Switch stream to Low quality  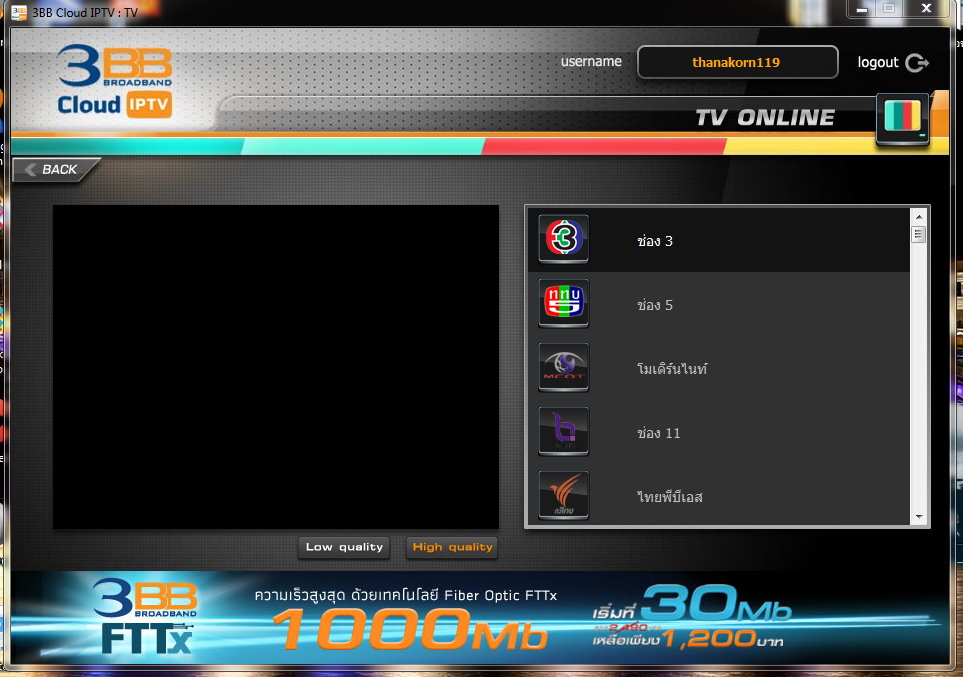point(344,547)
